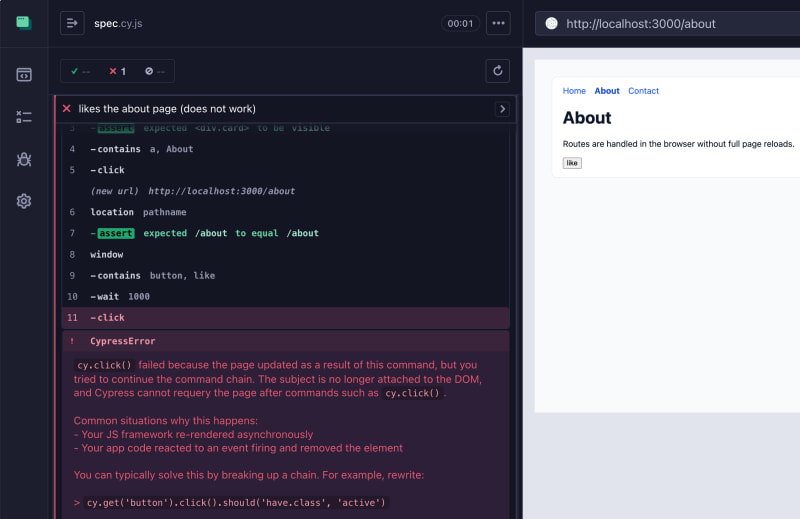Viewport: 800px width, 519px height.
Task: Click the 00:01 test duration
Action: pos(460,23)
